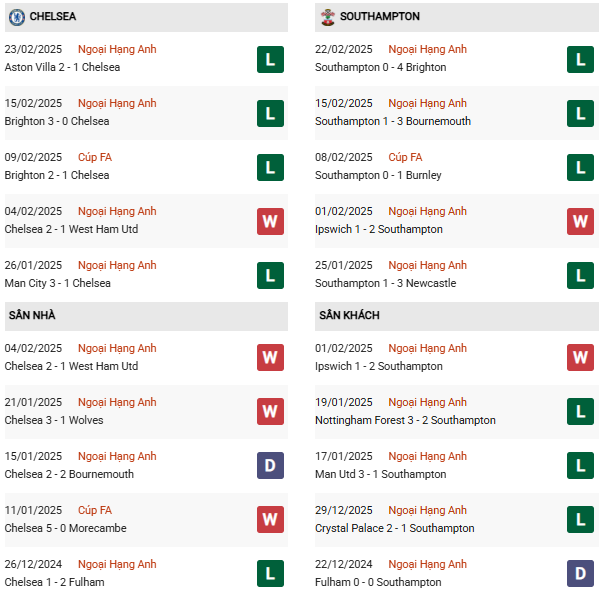Viewport: 600px width, 592px height.
Task: Click the Southampton club crest icon
Action: [328, 17]
